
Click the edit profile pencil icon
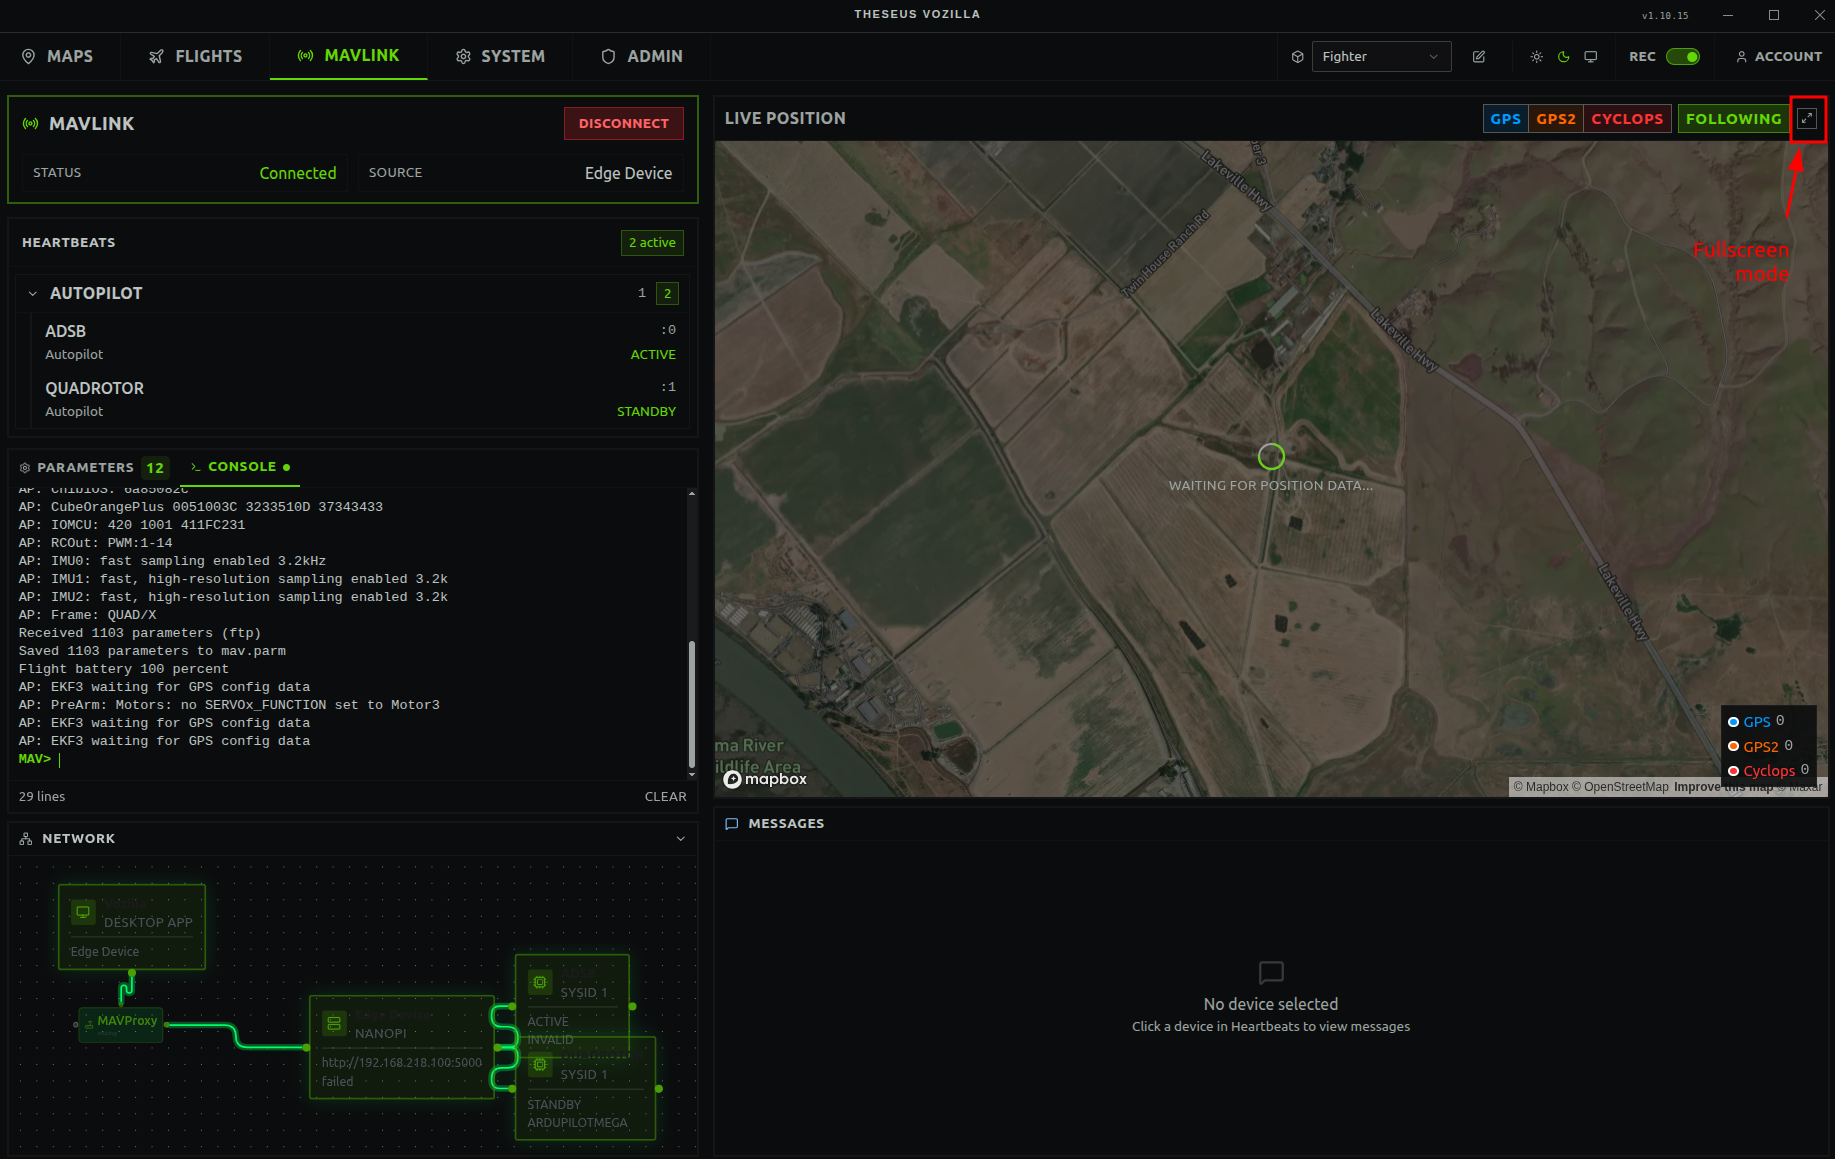click(x=1479, y=57)
